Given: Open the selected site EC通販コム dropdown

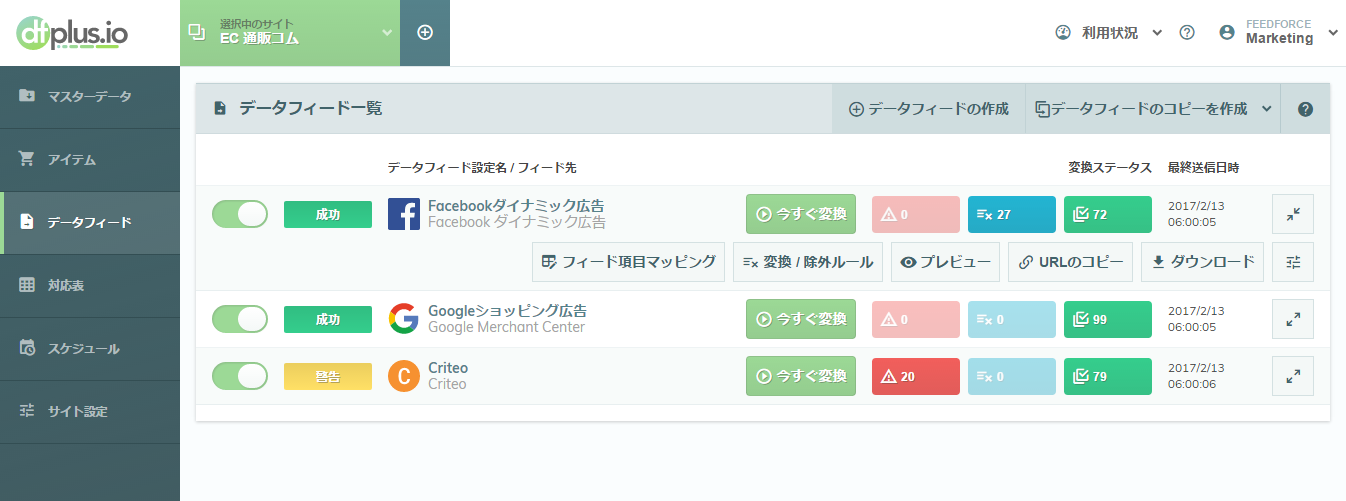Looking at the screenshot, I should pyautogui.click(x=290, y=33).
